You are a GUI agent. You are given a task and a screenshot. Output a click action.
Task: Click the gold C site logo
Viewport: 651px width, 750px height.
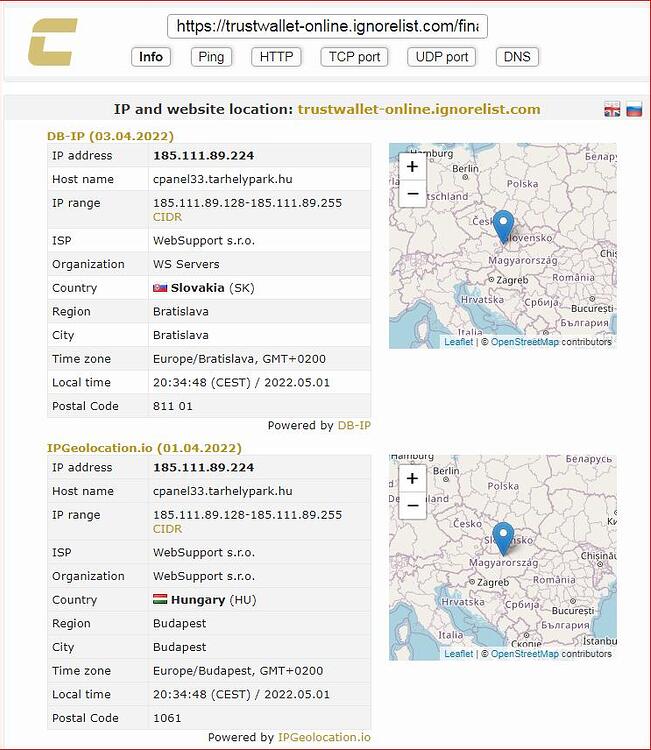tap(53, 42)
